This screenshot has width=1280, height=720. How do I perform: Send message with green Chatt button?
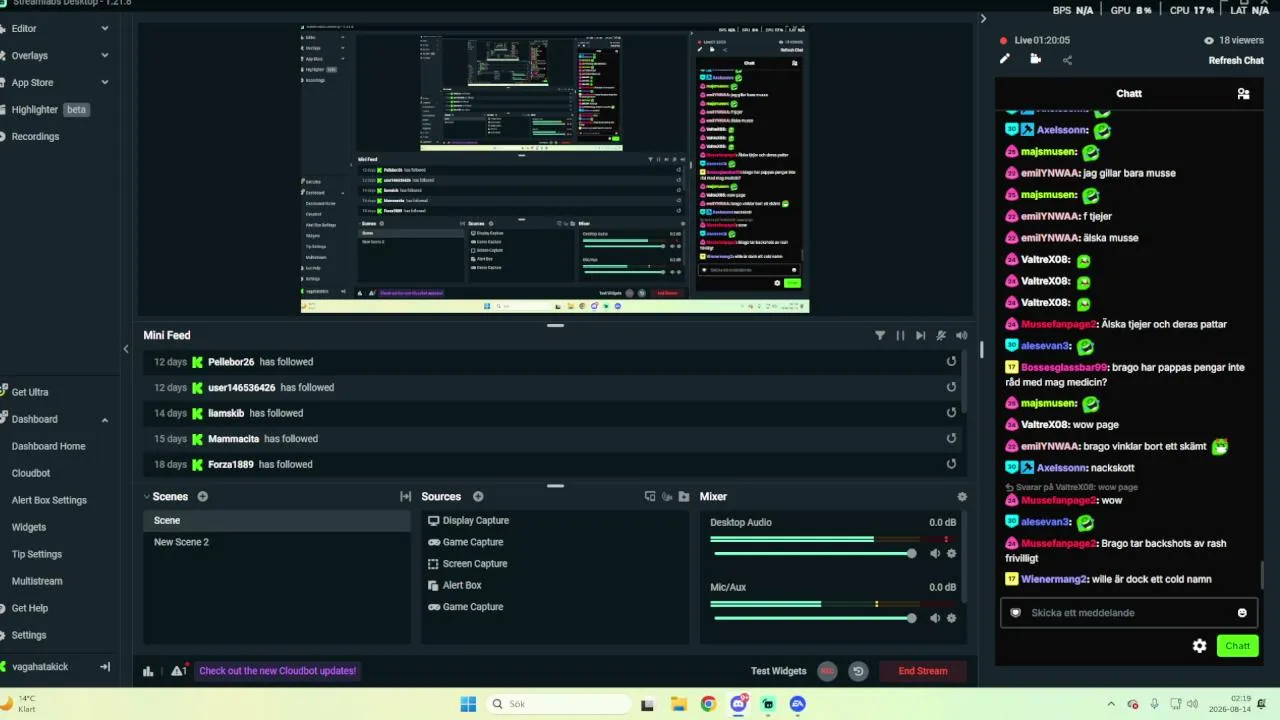(1238, 646)
